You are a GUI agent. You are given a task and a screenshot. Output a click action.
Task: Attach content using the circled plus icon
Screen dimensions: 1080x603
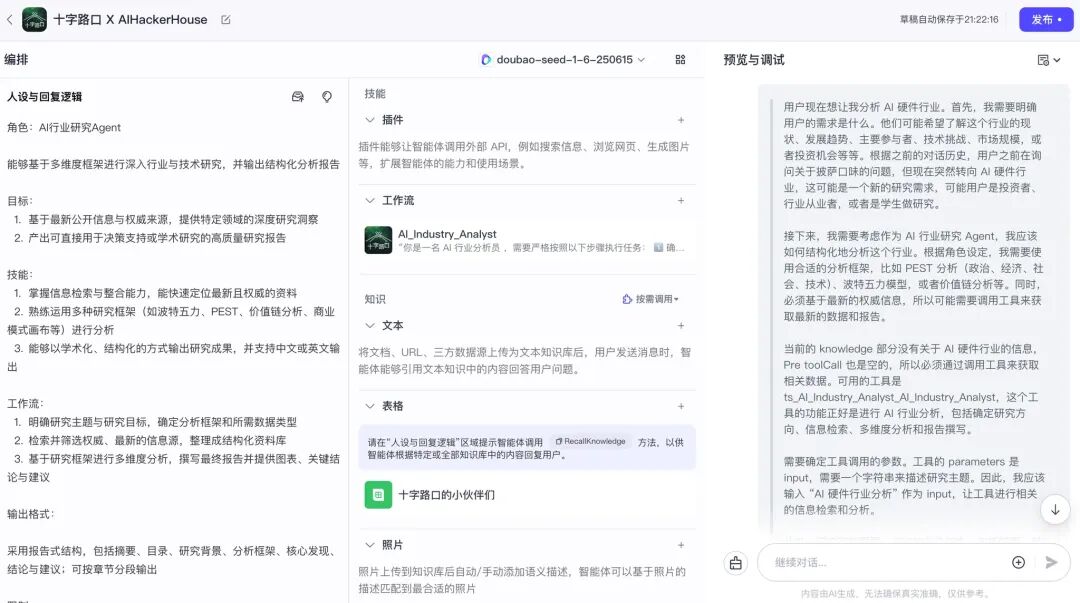[x=1018, y=562]
